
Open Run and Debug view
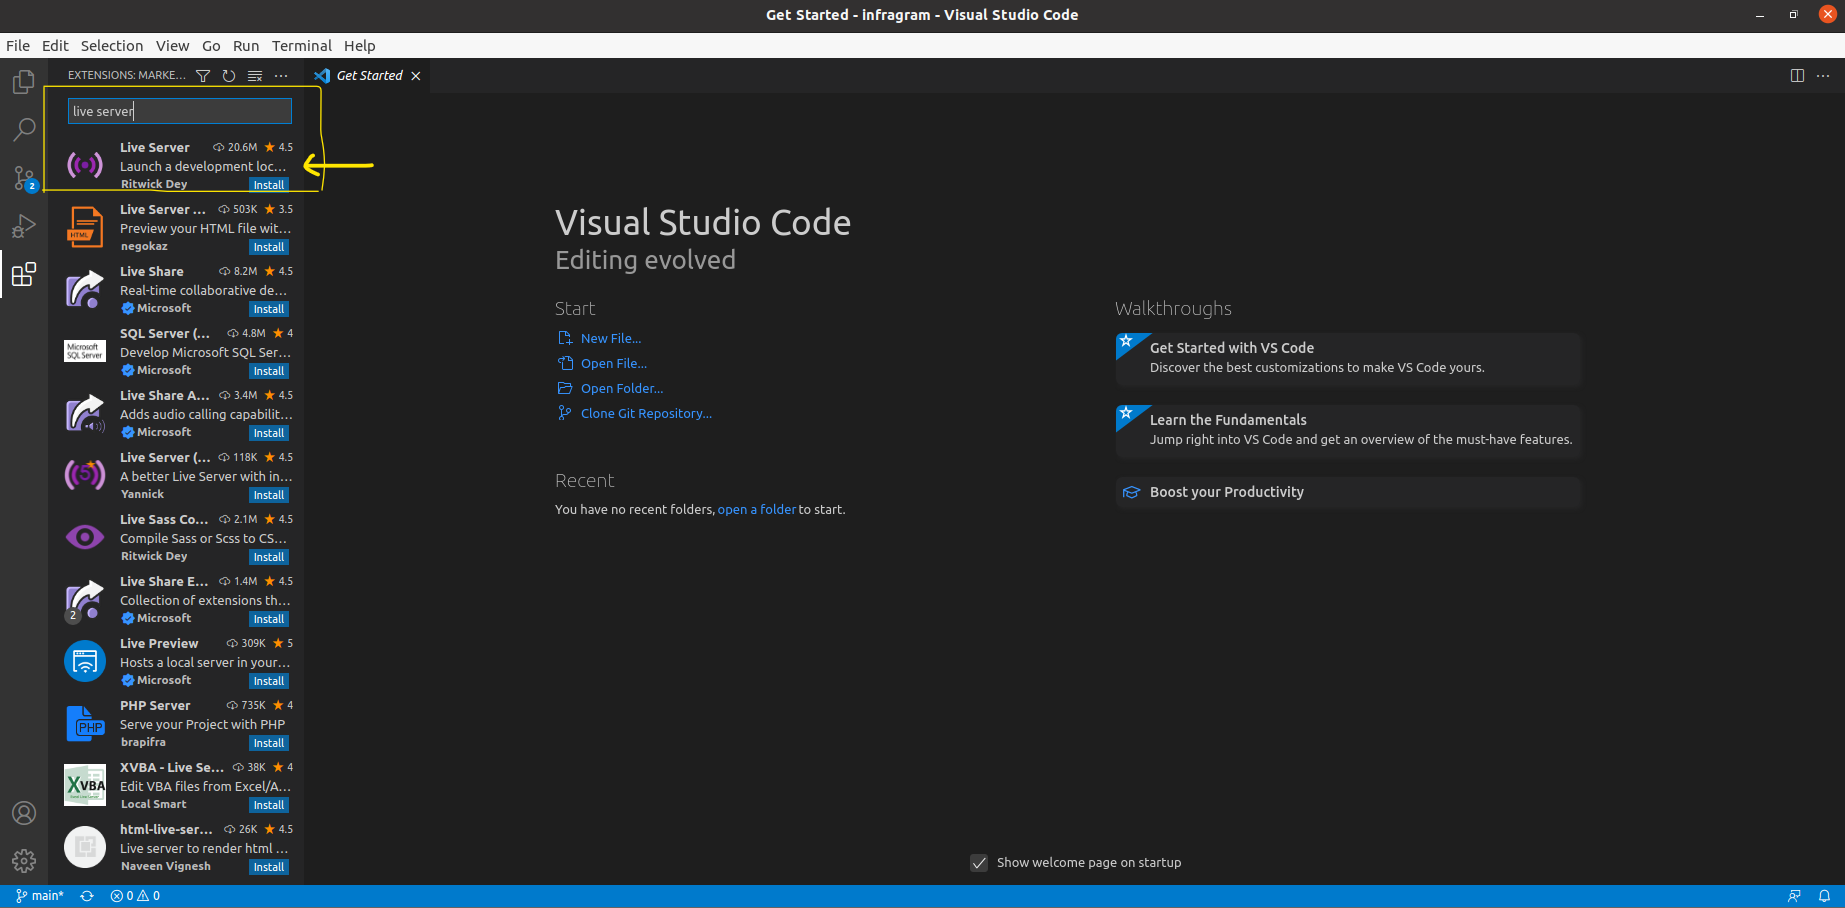[x=24, y=226]
